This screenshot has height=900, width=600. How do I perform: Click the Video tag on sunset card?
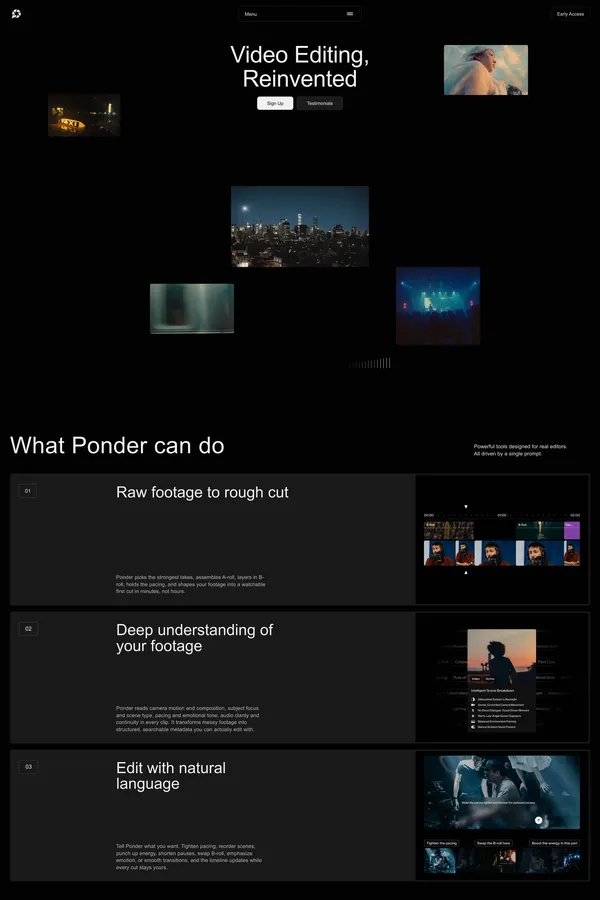click(475, 678)
